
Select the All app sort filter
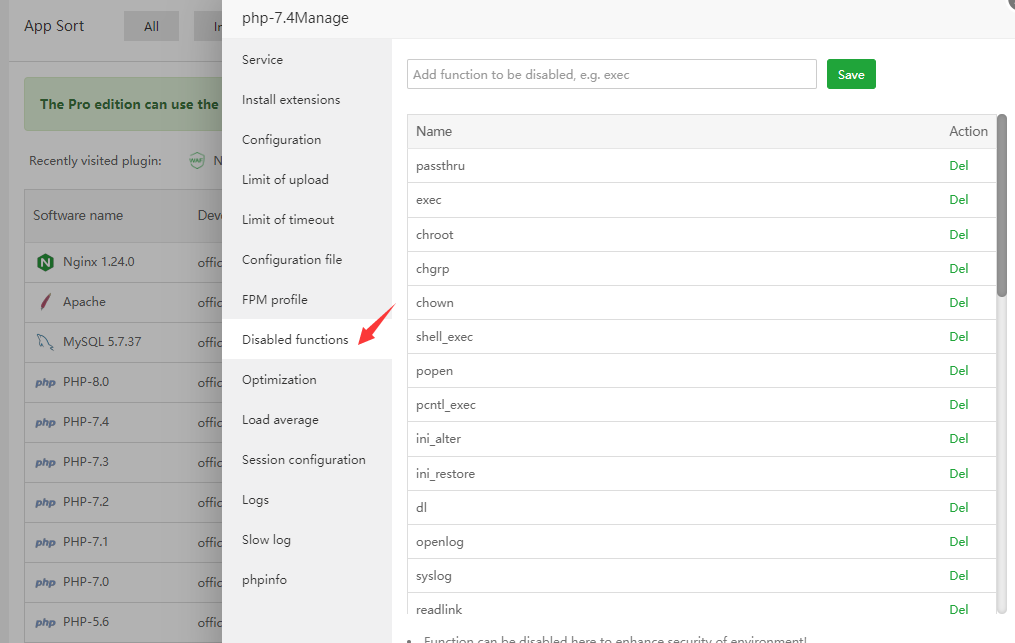pos(151,27)
